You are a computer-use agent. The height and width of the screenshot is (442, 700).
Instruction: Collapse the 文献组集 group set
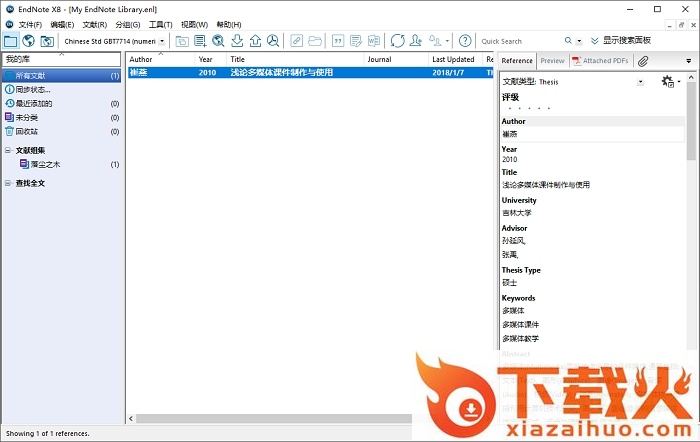(x=8, y=151)
